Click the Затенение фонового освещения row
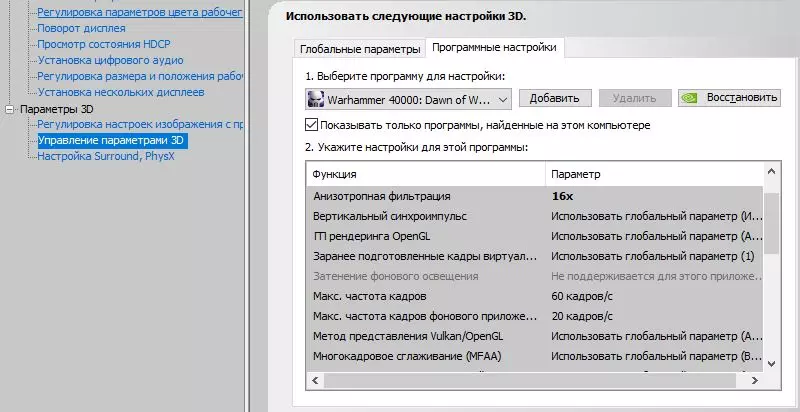This screenshot has width=800, height=412. click(534, 276)
